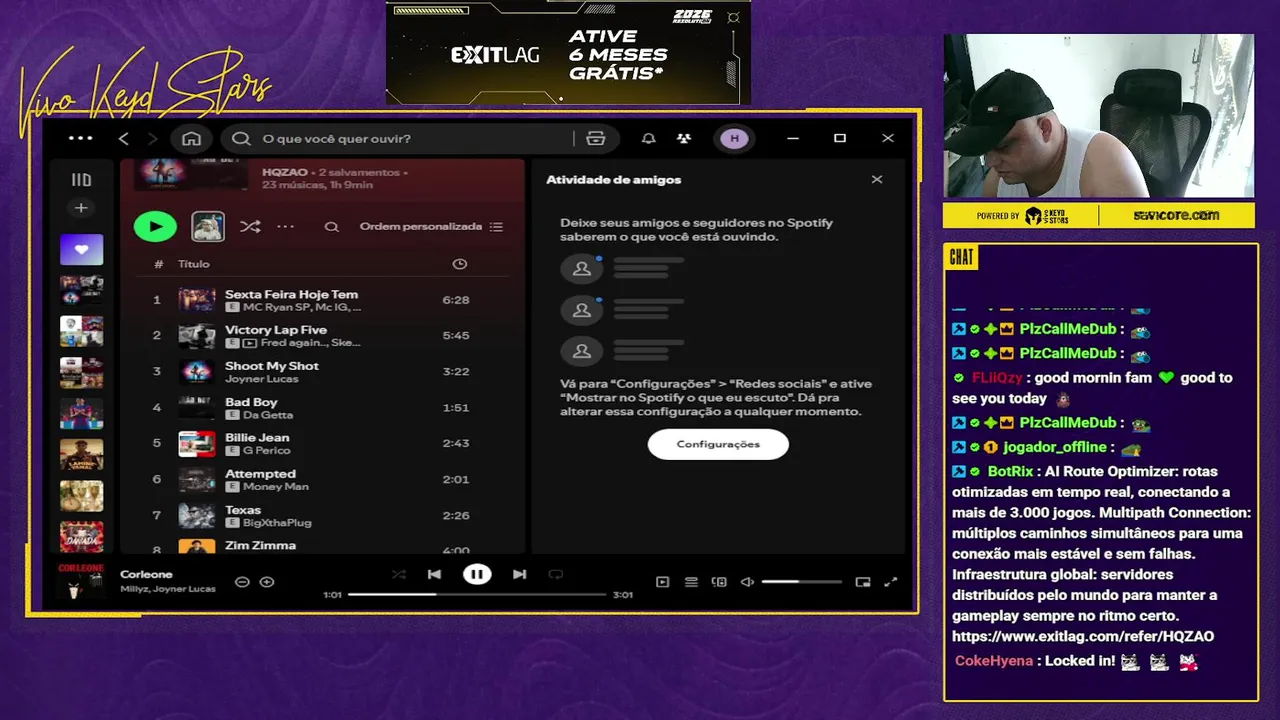This screenshot has width=1280, height=720.
Task: Click the search magnifier in the top bar
Action: click(241, 139)
